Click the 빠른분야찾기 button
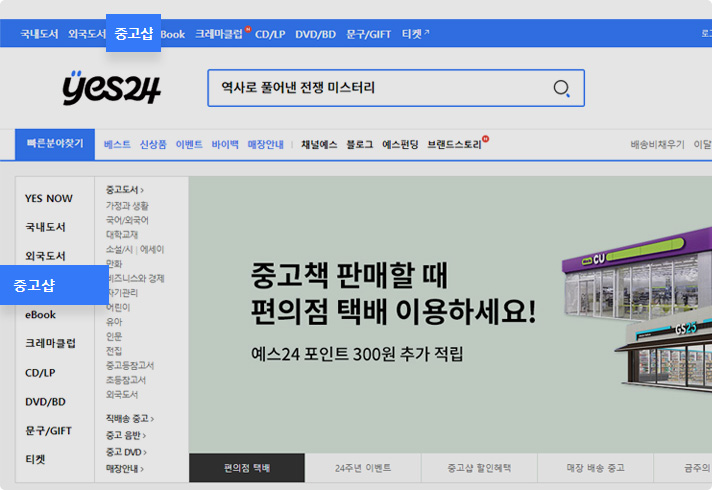The height and width of the screenshot is (490, 712). coord(55,144)
